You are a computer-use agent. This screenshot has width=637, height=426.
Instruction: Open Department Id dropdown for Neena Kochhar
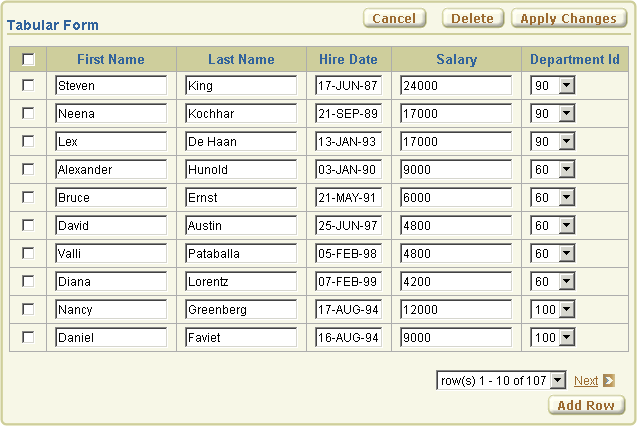coord(552,113)
